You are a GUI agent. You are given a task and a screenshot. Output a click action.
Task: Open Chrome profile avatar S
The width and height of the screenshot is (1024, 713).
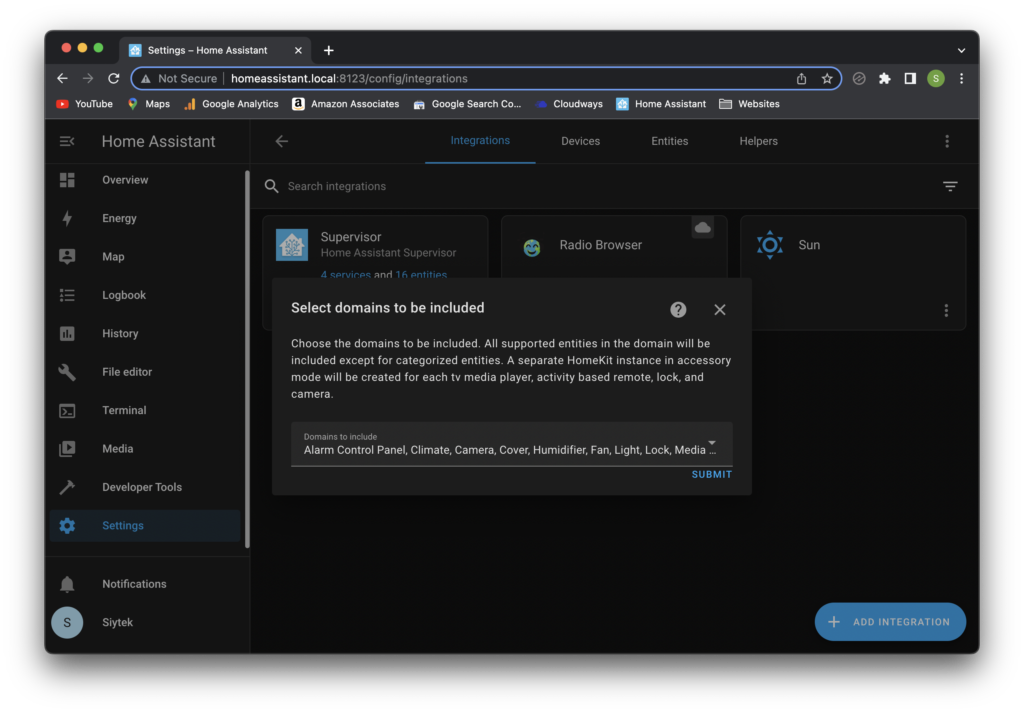[x=936, y=78]
